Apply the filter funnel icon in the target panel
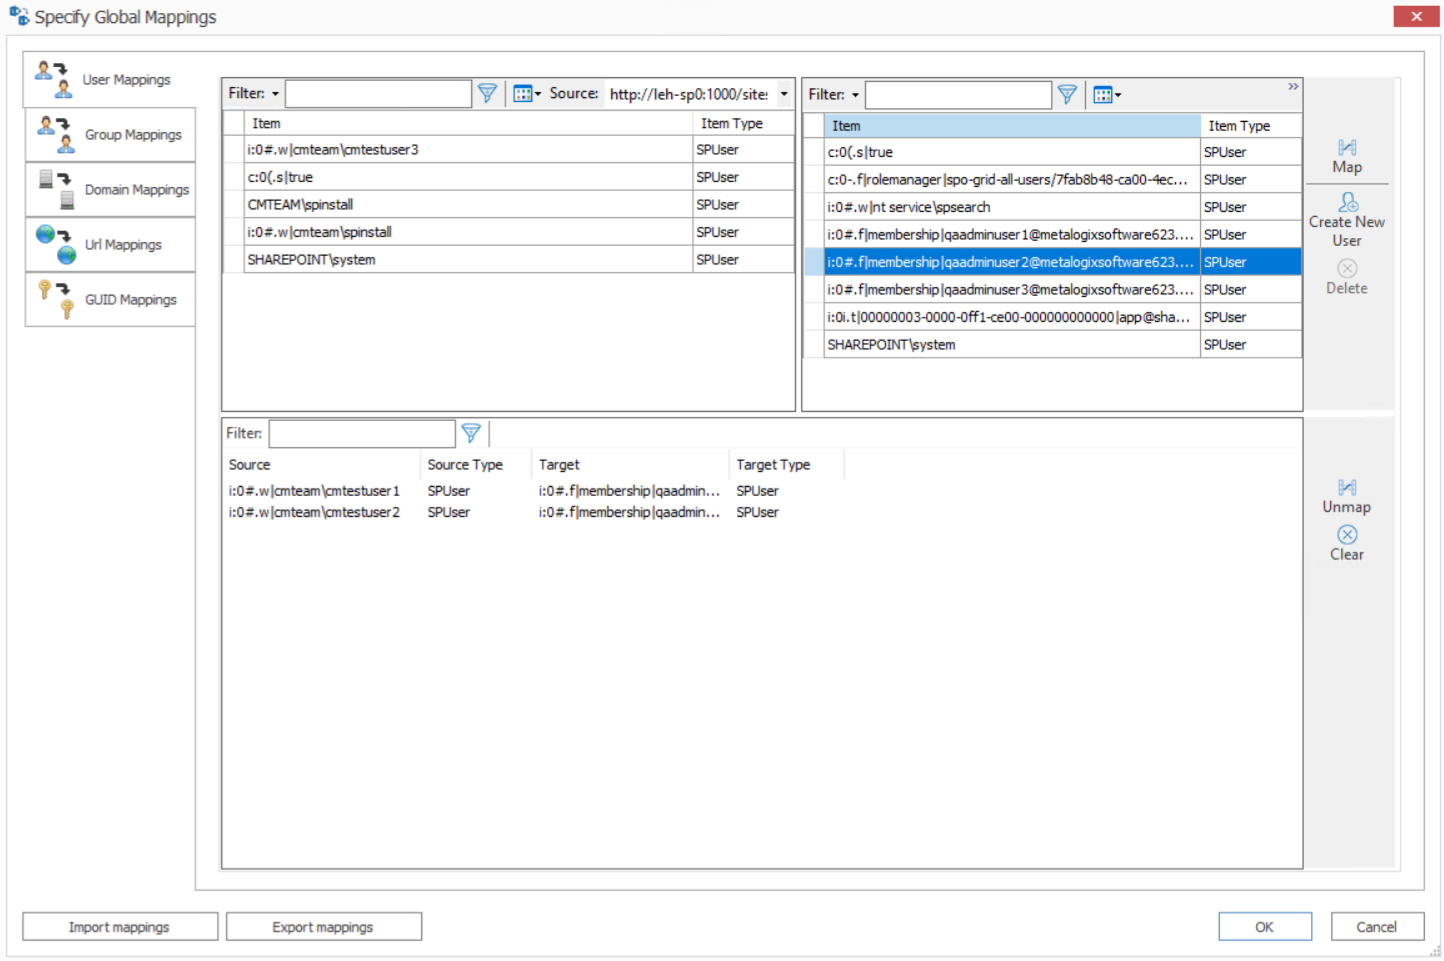The height and width of the screenshot is (961, 1444). (x=1067, y=94)
